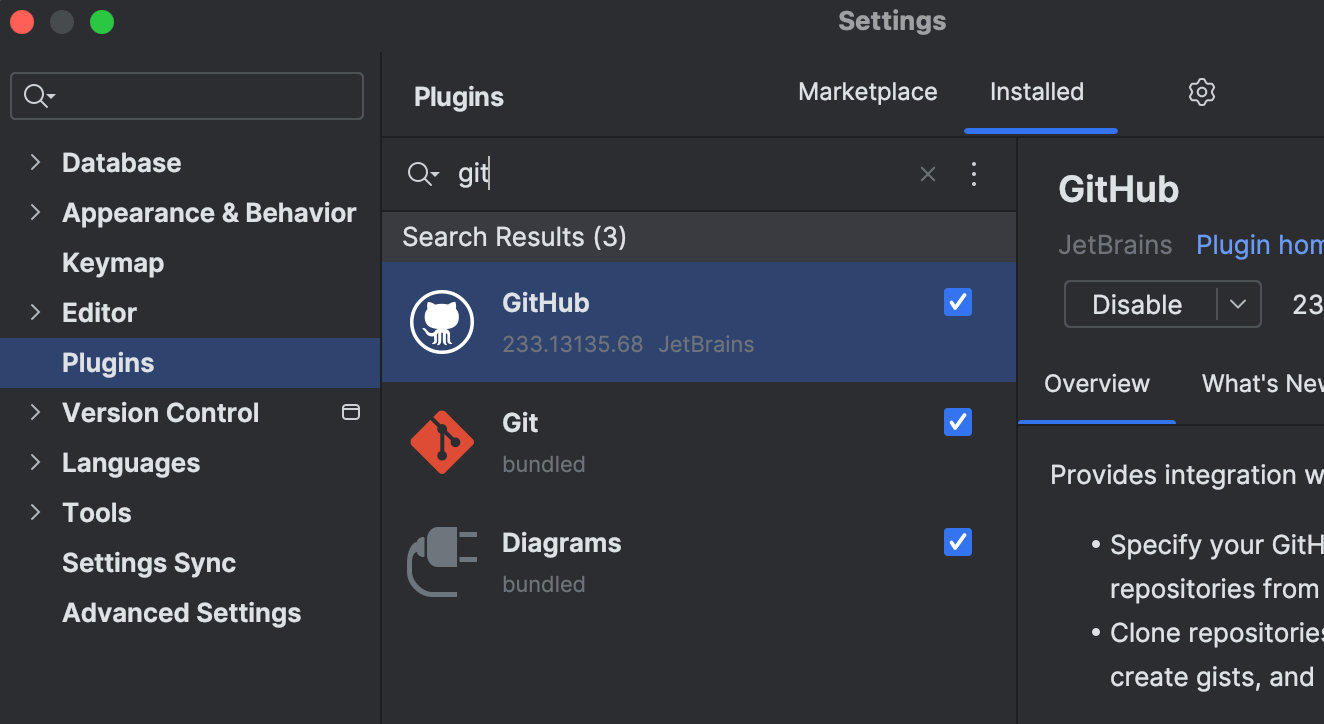Click inside the settings search field
This screenshot has height=724, width=1324.
186,95
